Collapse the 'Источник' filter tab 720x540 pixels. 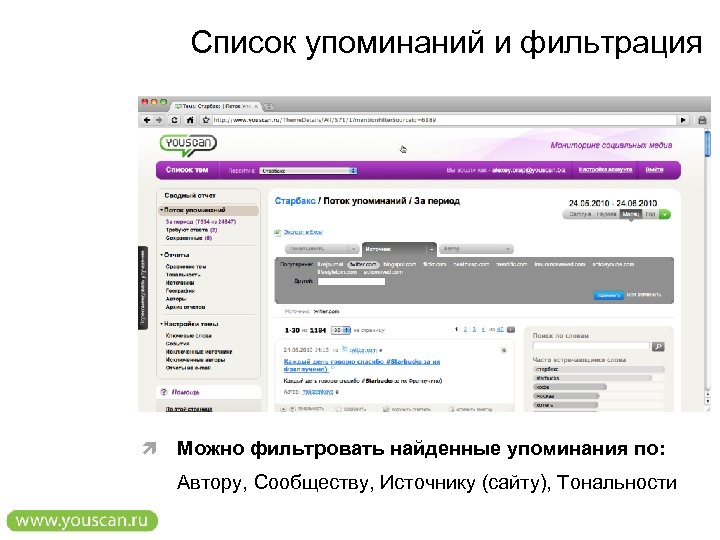click(432, 249)
